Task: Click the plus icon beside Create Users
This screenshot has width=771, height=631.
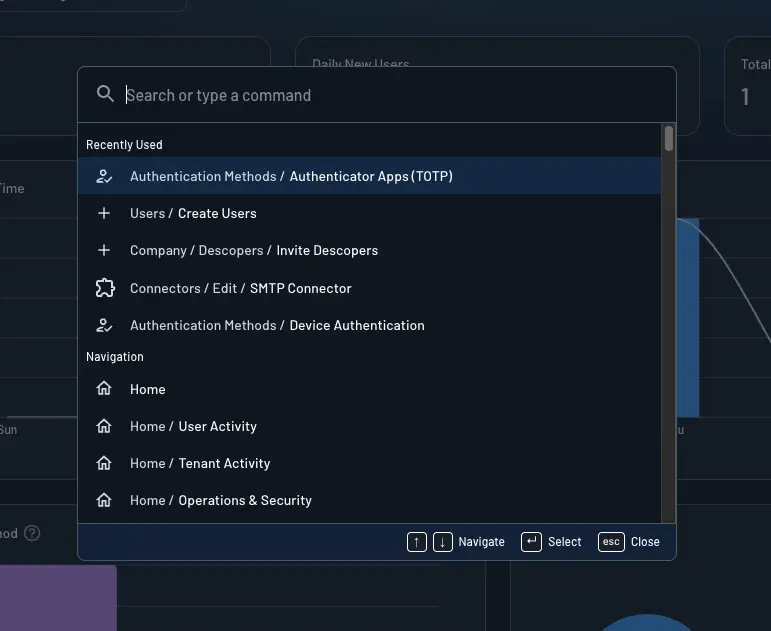Action: point(104,213)
